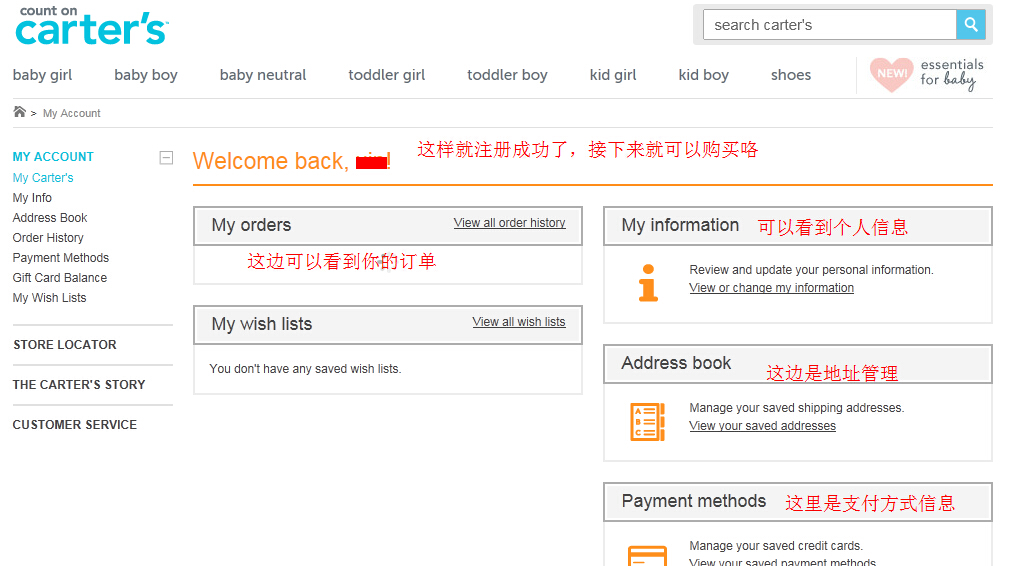Click View or change my information
The height and width of the screenshot is (566, 1013).
(x=771, y=288)
